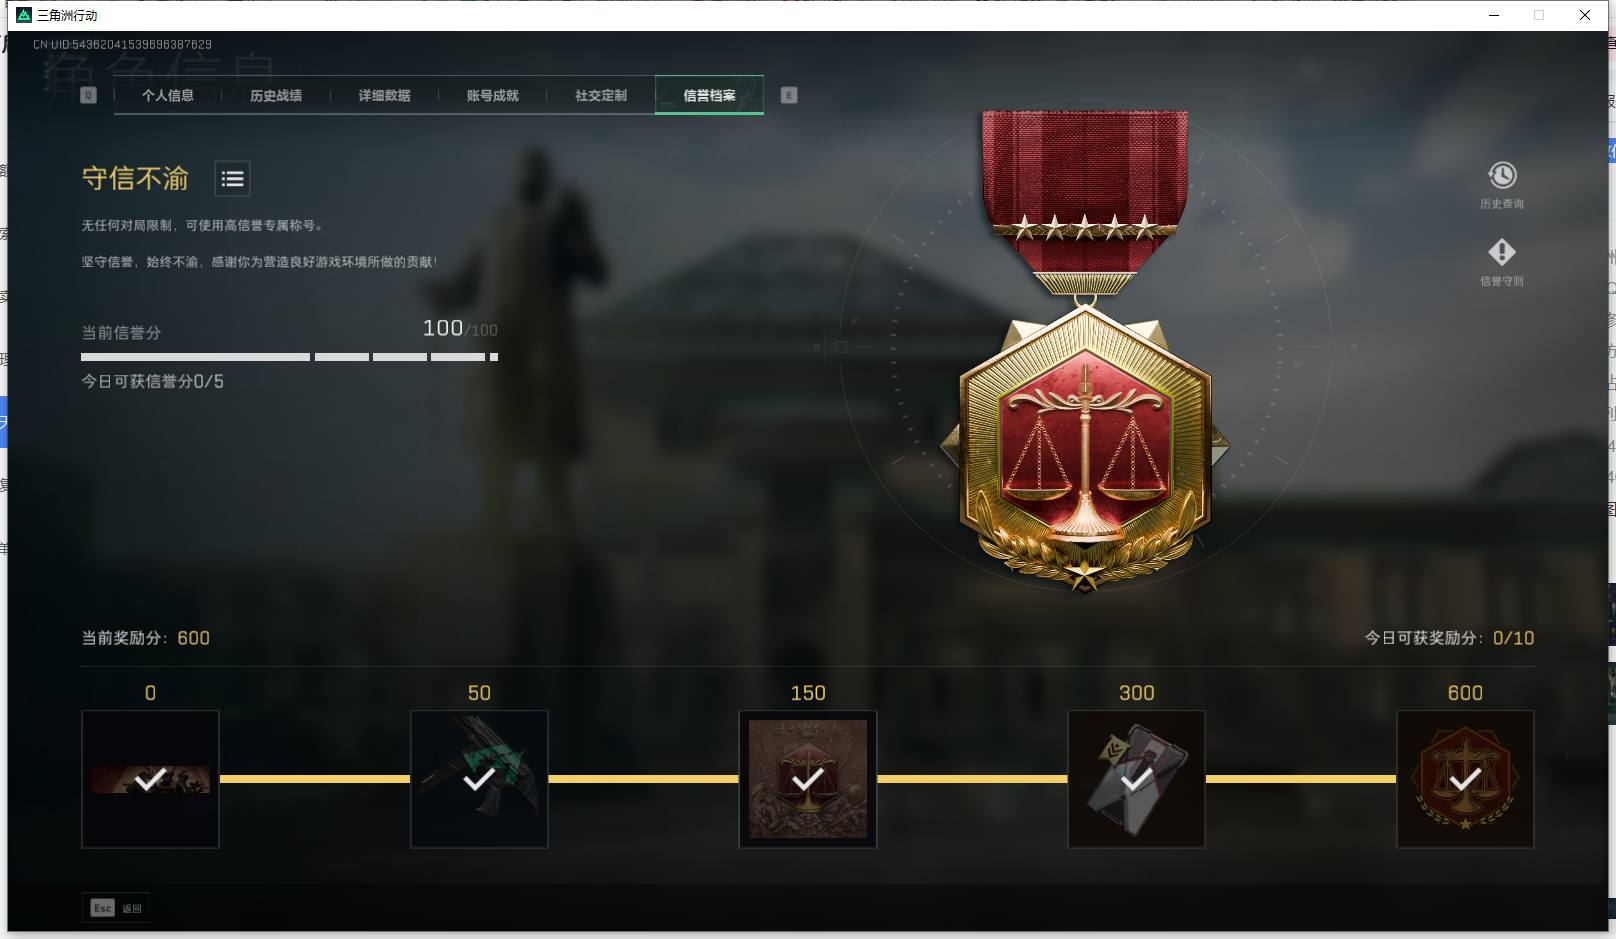
Task: Select the 600-point scales badge reward
Action: (x=1465, y=779)
